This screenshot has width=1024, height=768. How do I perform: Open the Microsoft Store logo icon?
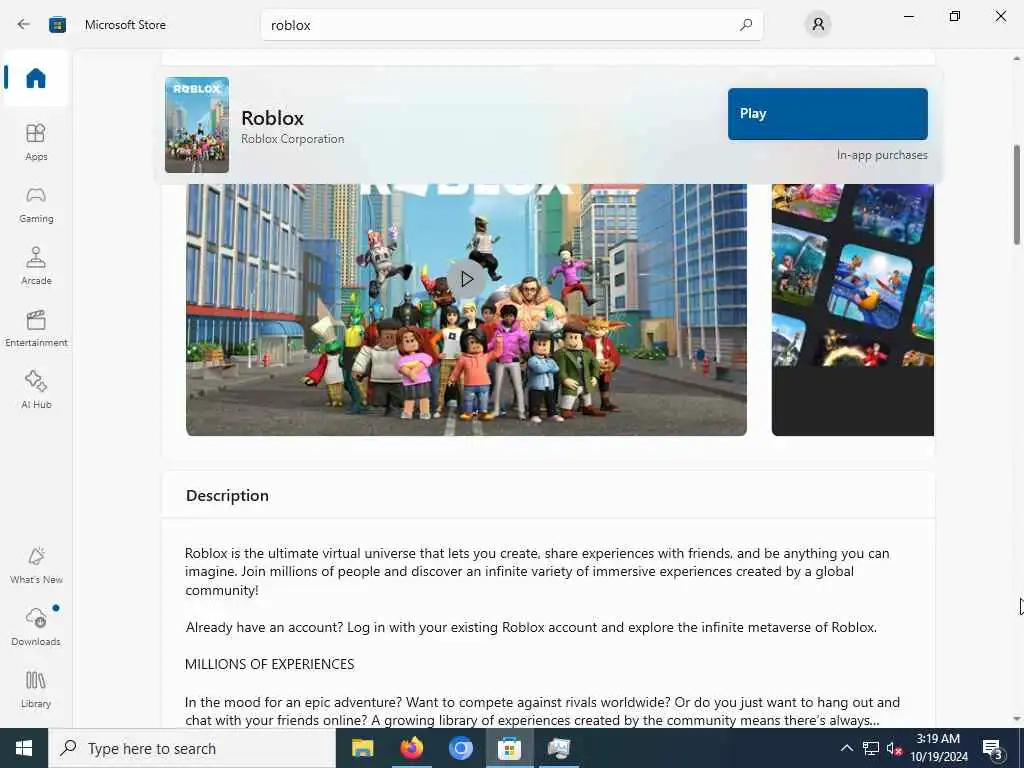pyautogui.click(x=57, y=25)
